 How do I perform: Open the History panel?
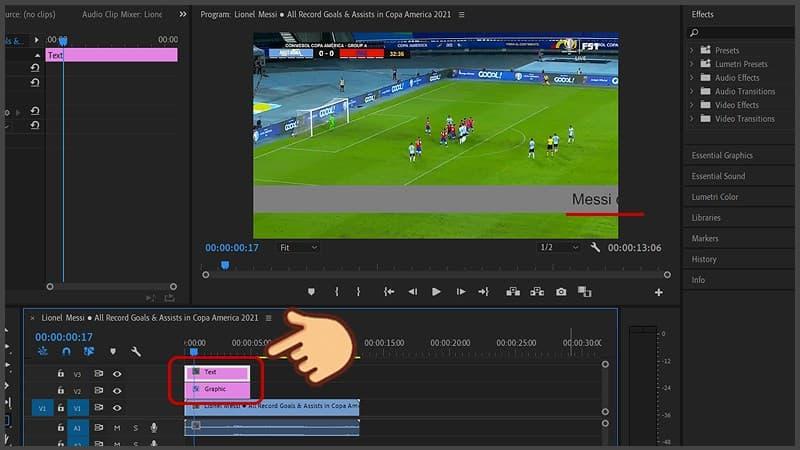click(704, 259)
